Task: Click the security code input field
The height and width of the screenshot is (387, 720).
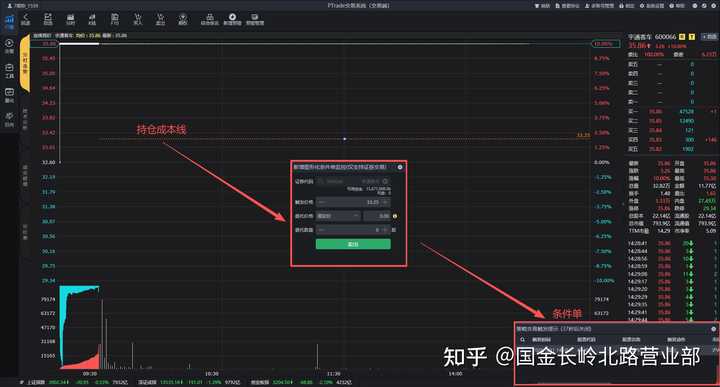Action: click(352, 181)
